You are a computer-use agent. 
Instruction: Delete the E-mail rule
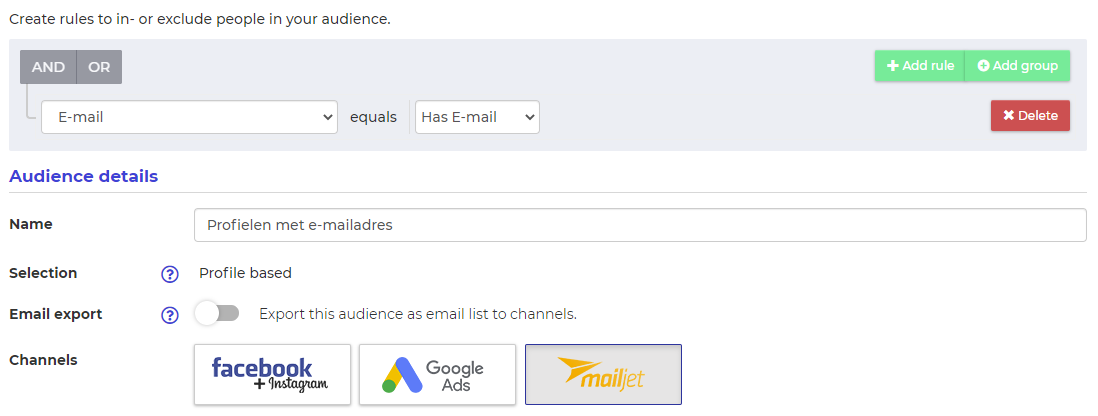(1030, 116)
